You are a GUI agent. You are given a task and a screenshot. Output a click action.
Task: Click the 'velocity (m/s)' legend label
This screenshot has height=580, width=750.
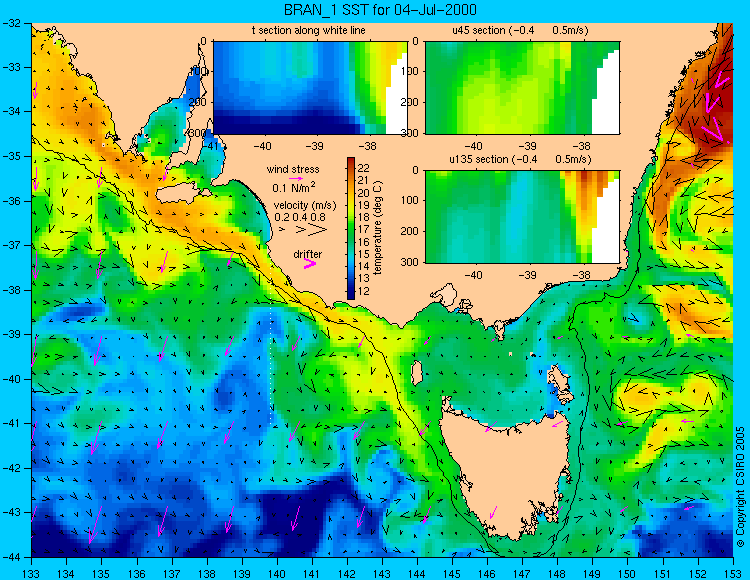[305, 206]
